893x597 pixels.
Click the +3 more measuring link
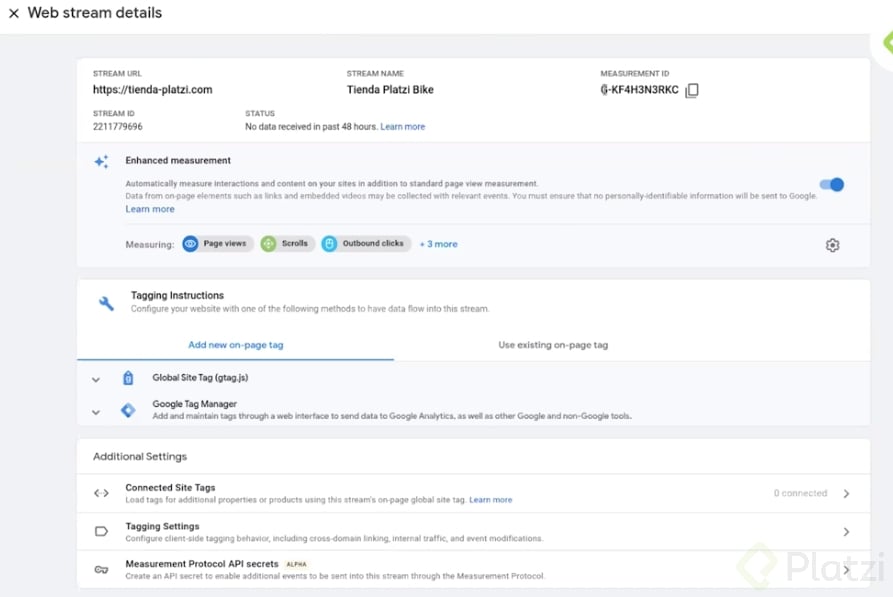click(x=438, y=244)
